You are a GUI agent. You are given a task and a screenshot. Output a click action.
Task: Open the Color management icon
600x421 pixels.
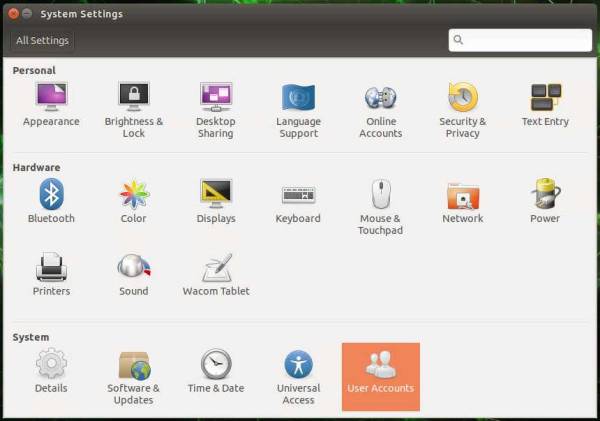[x=134, y=194]
